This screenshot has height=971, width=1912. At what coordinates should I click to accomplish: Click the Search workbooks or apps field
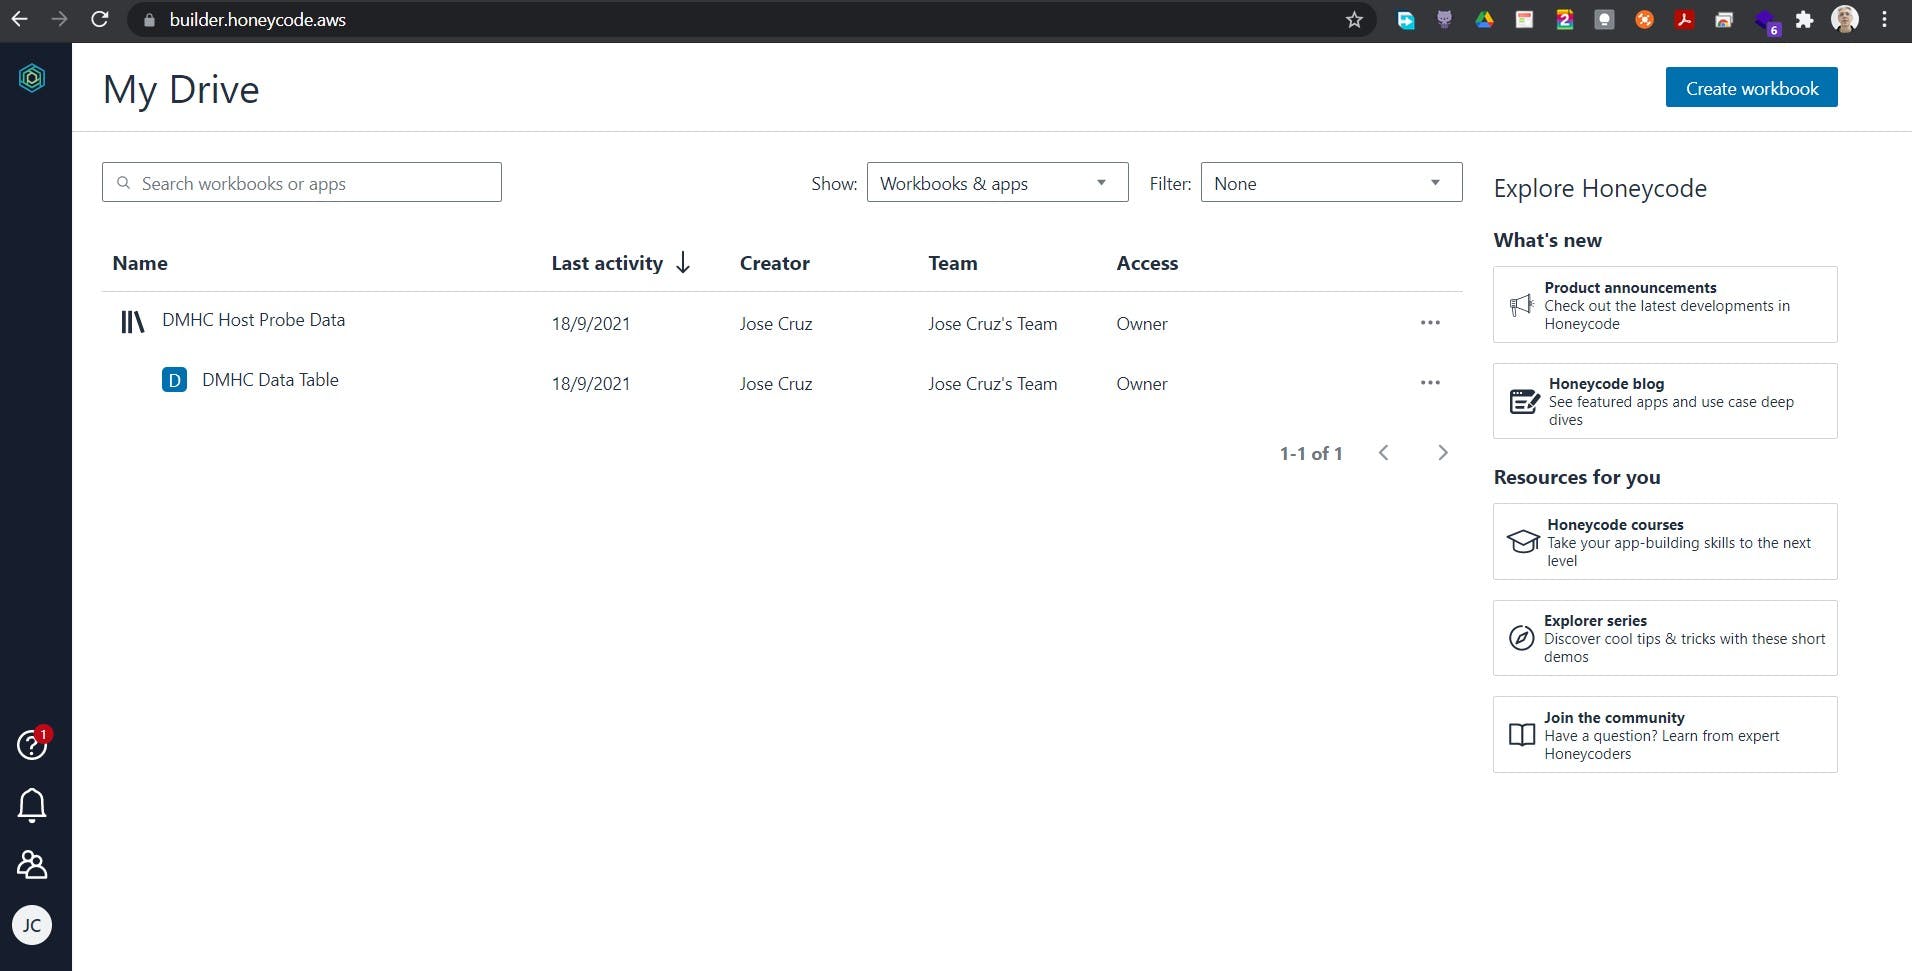click(x=301, y=183)
